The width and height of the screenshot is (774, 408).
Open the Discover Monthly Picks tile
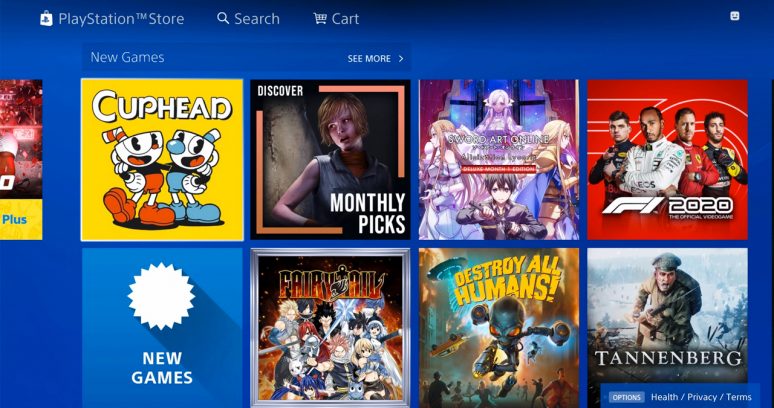tap(330, 160)
